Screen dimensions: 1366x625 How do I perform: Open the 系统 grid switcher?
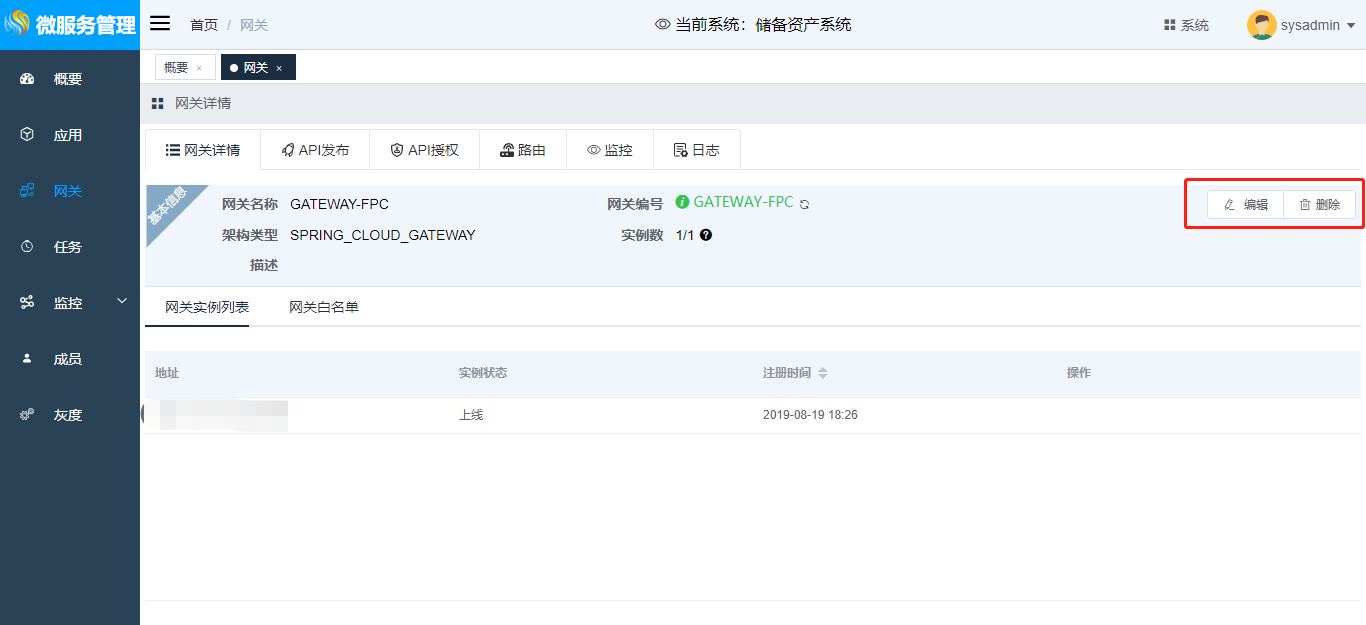click(x=1186, y=25)
